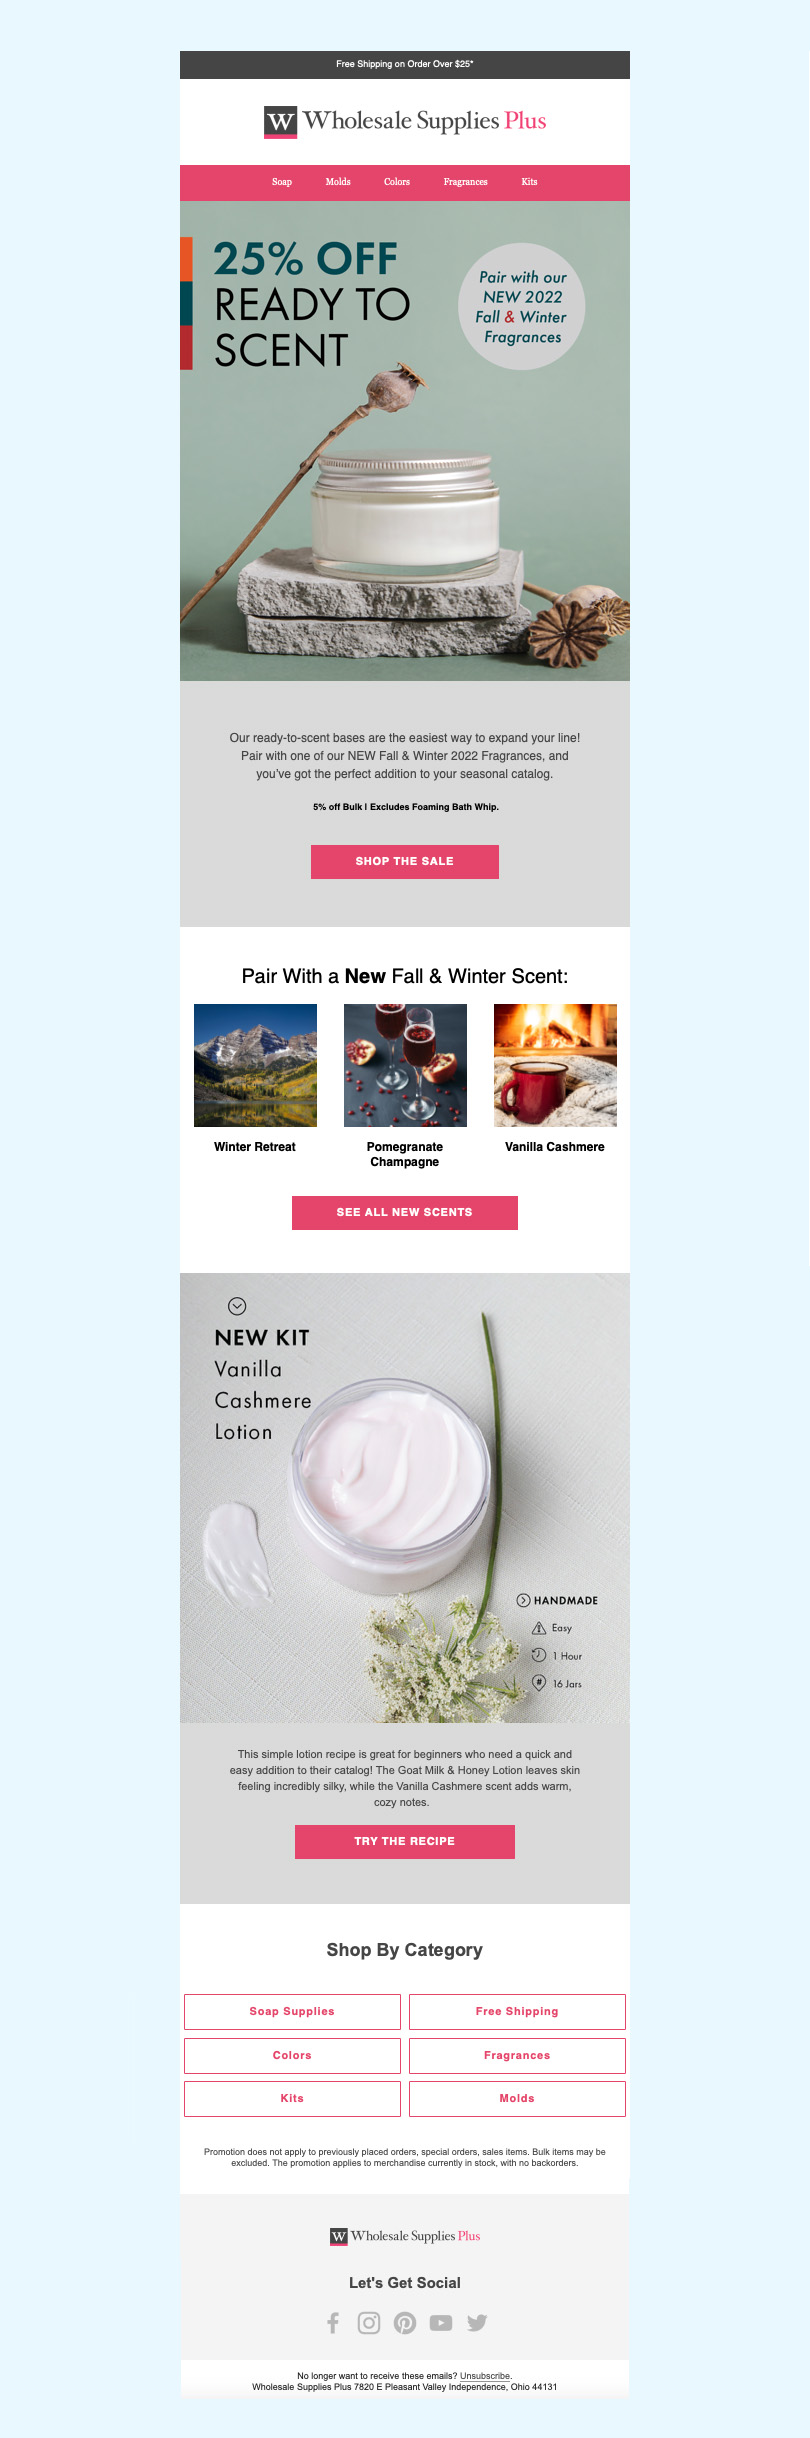Open the Facebook social icon
810x2438 pixels.
[333, 2322]
